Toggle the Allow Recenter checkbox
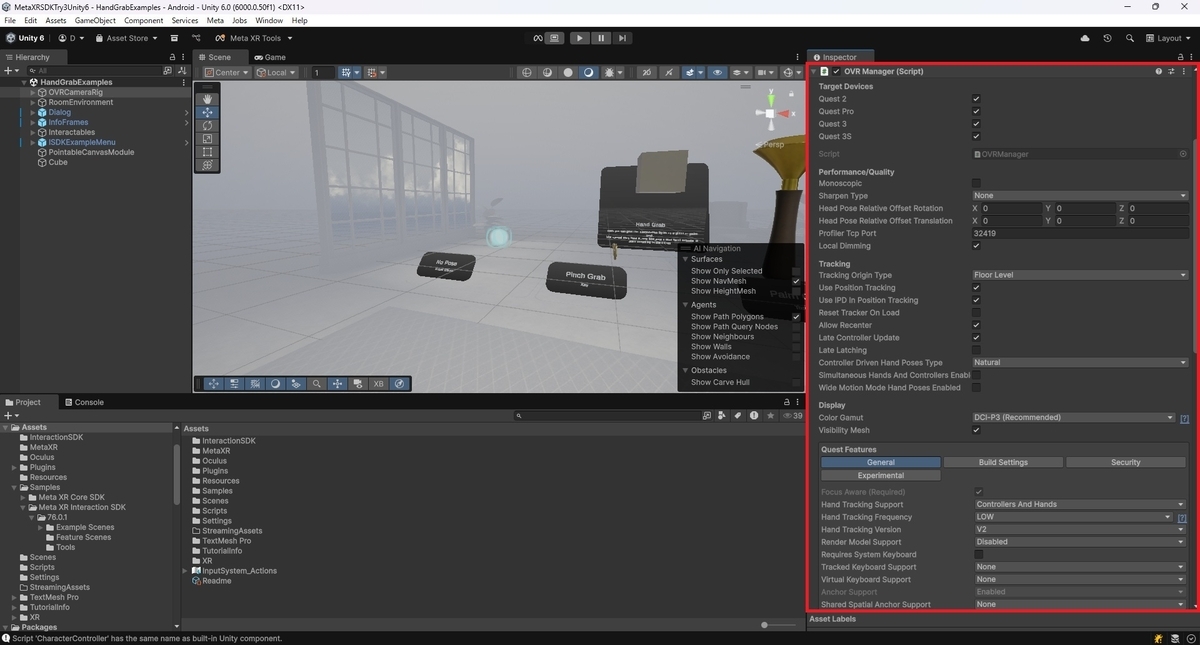1200x645 pixels. (976, 325)
